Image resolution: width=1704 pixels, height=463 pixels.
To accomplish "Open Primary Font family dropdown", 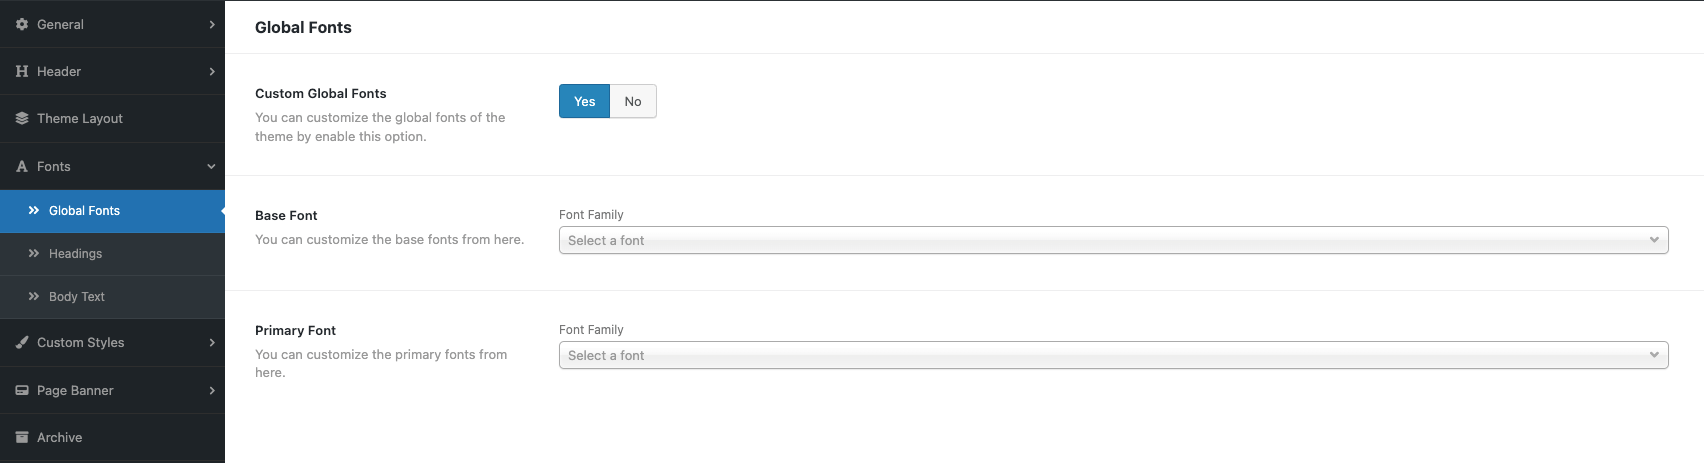I will (1113, 355).
